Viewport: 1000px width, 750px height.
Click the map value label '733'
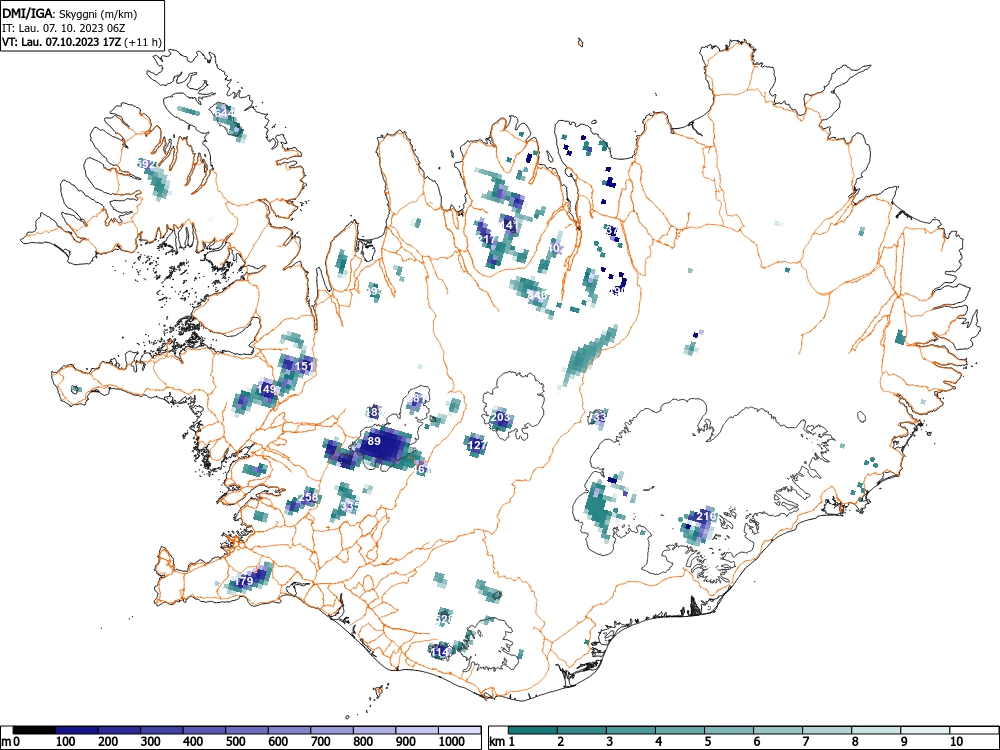click(598, 417)
